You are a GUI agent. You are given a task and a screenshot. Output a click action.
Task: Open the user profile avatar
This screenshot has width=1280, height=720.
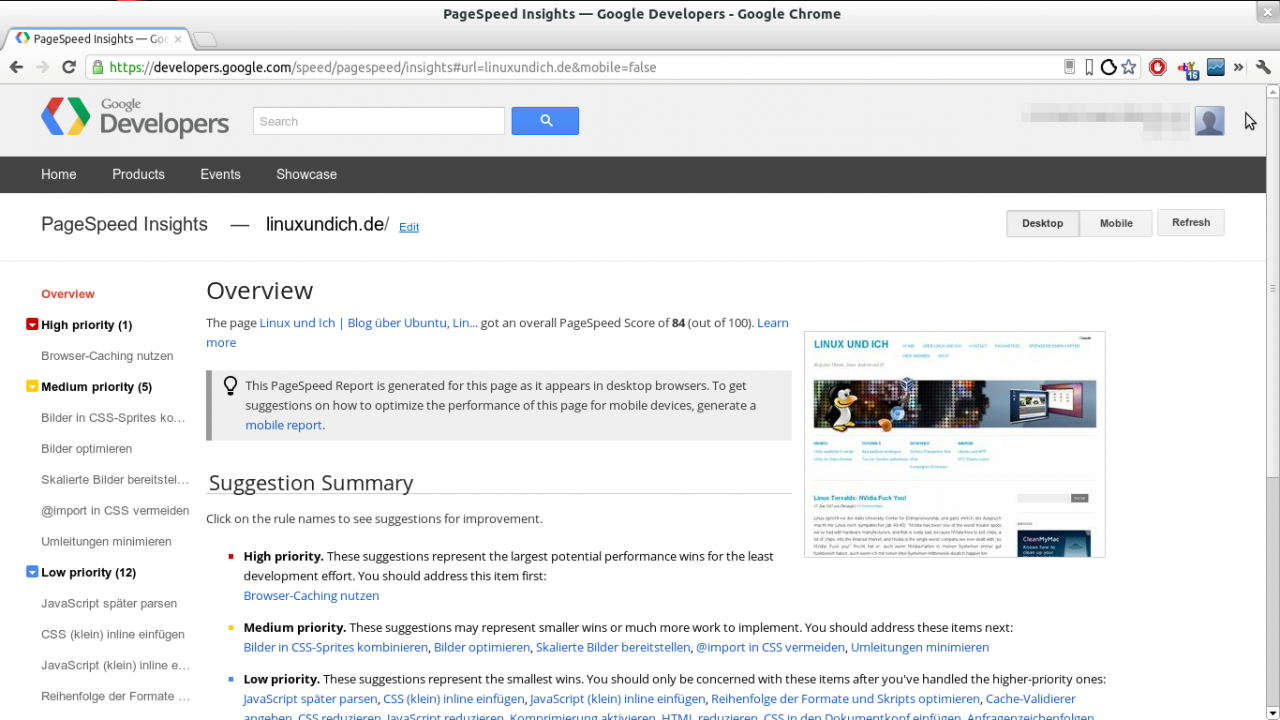[1210, 121]
